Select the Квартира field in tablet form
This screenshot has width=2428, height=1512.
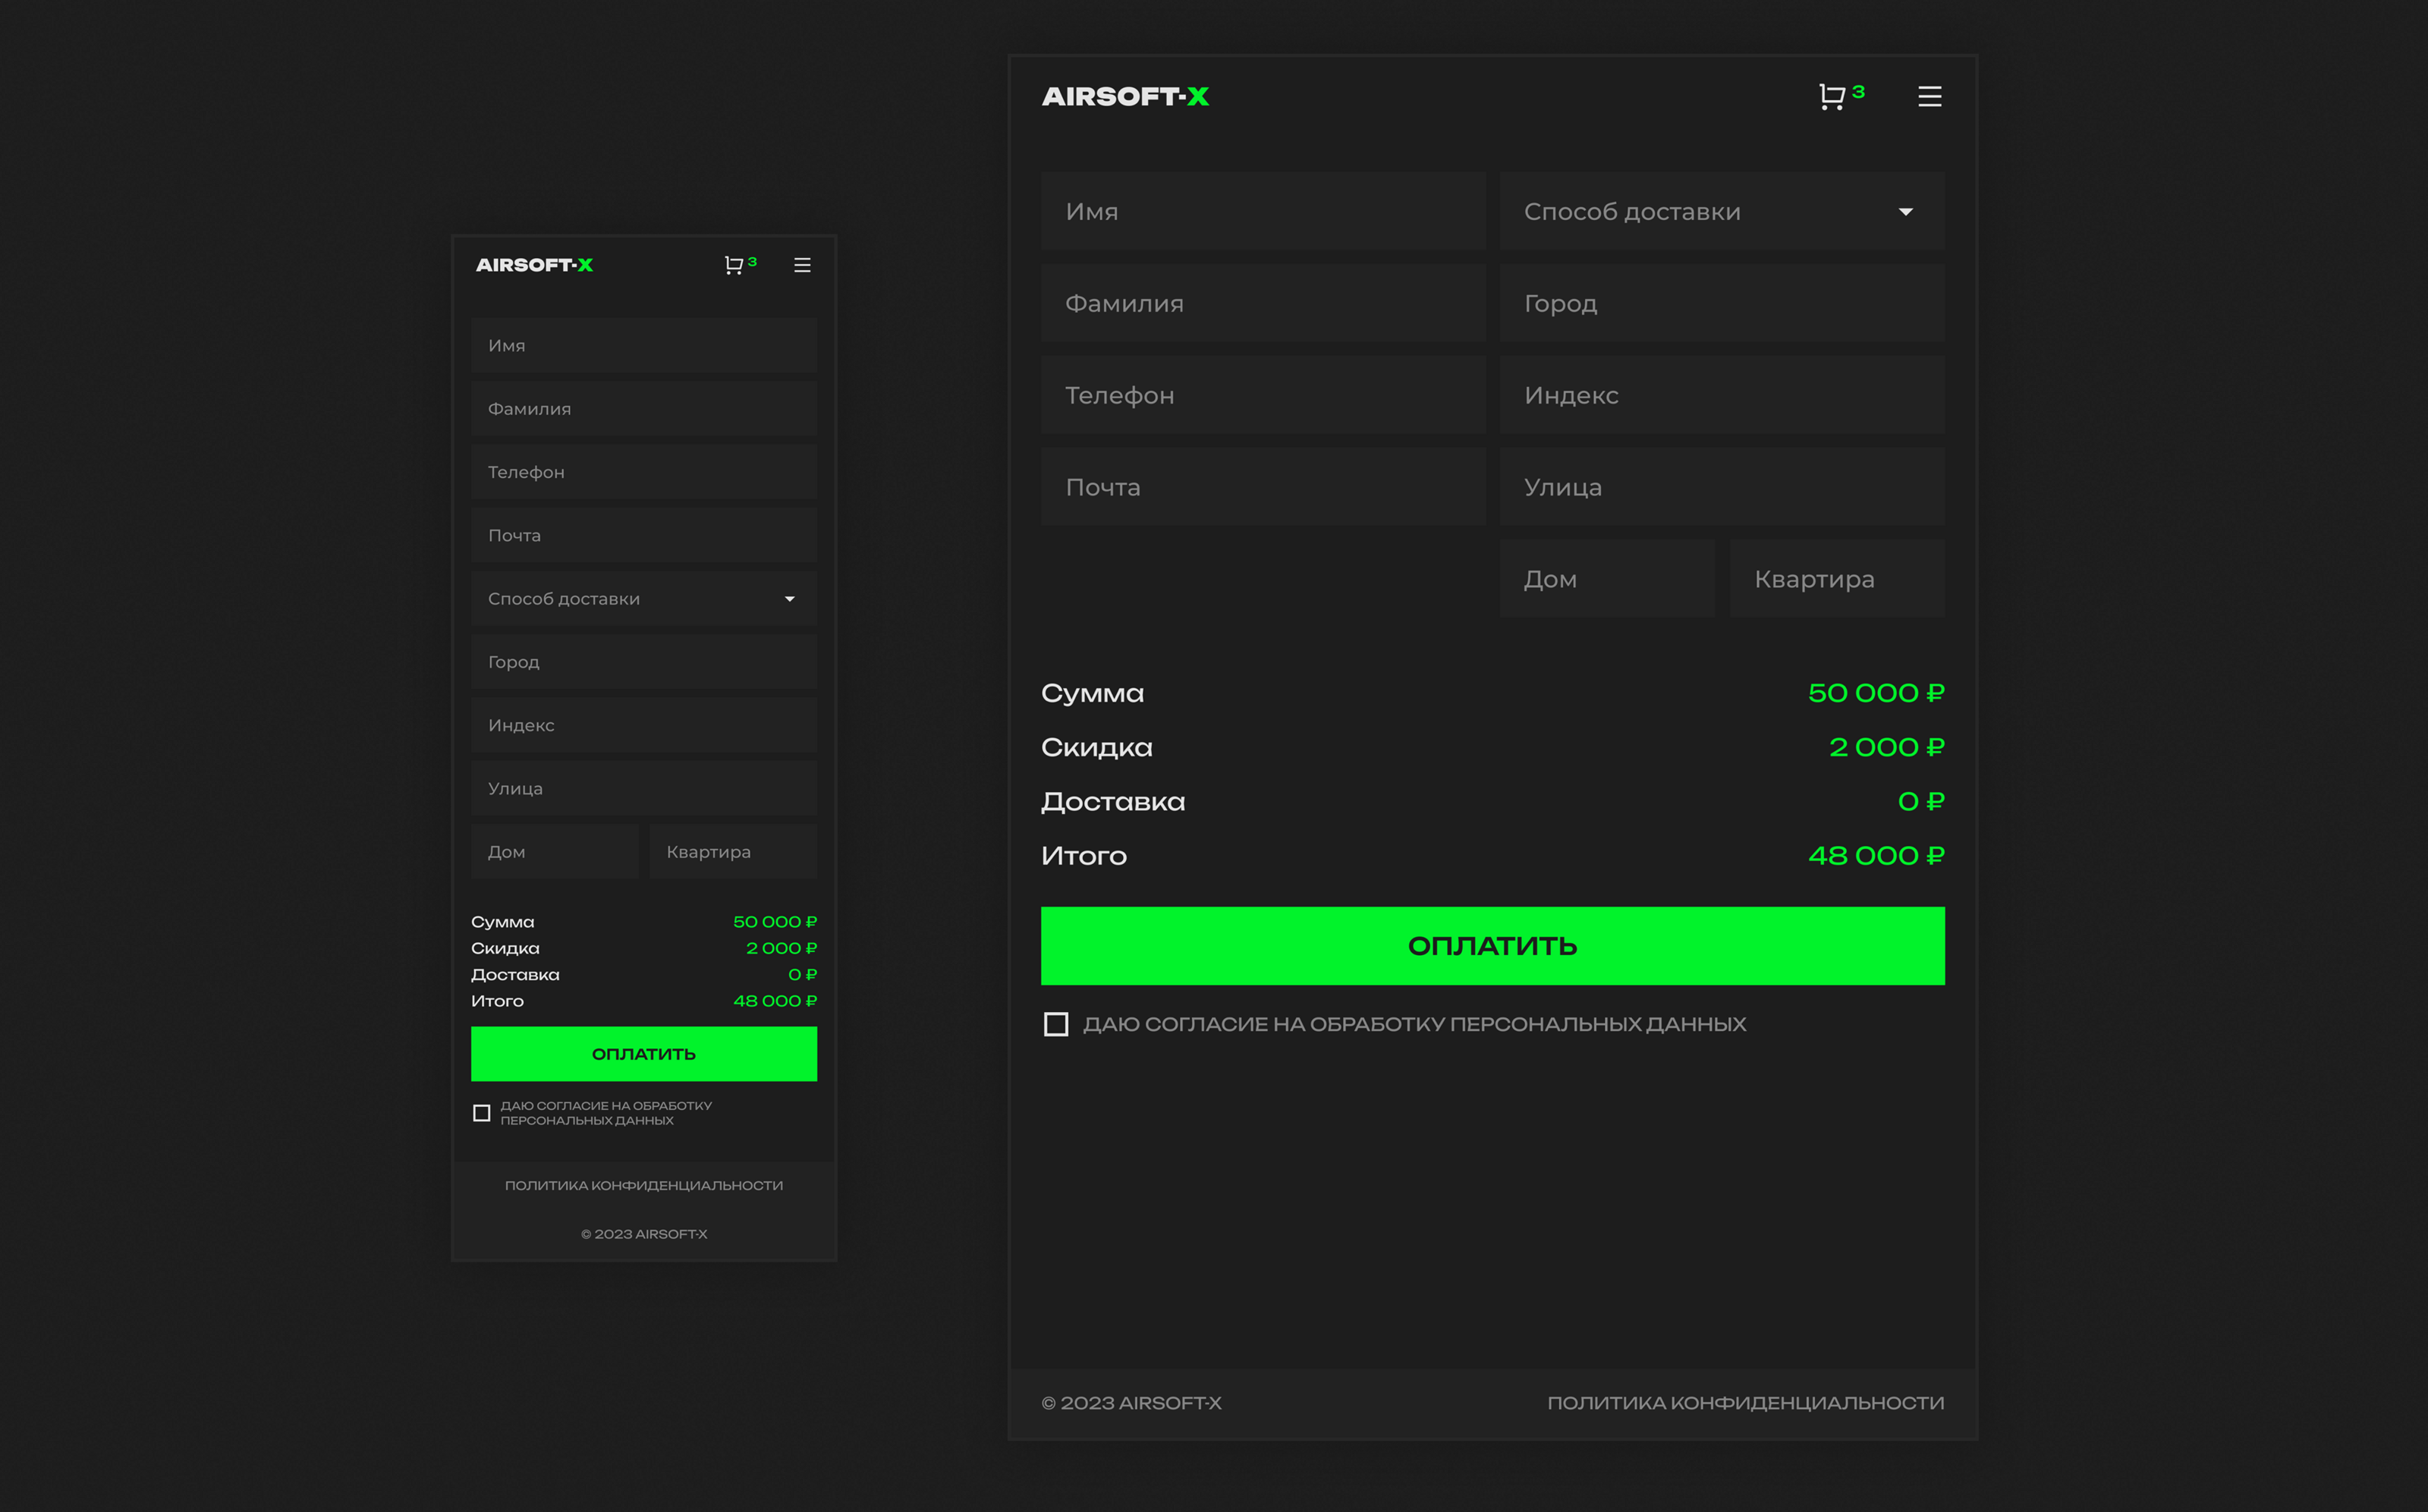[x=1836, y=579]
